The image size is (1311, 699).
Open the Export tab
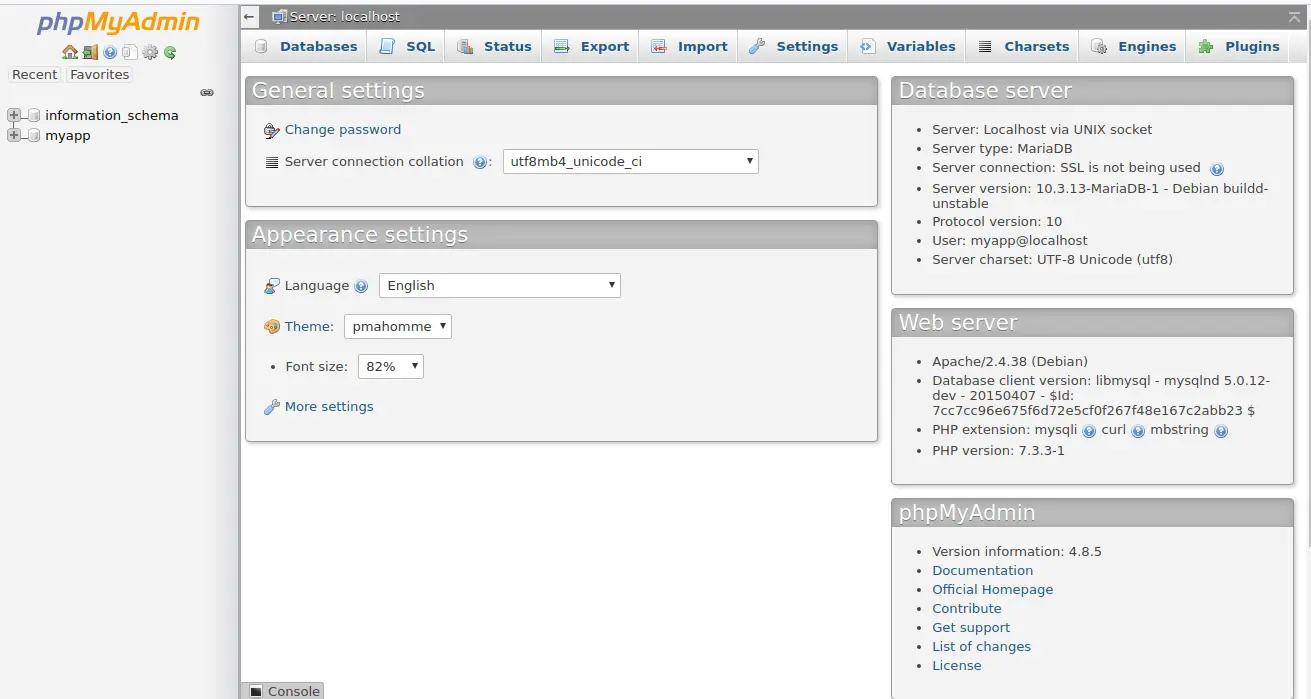(591, 46)
